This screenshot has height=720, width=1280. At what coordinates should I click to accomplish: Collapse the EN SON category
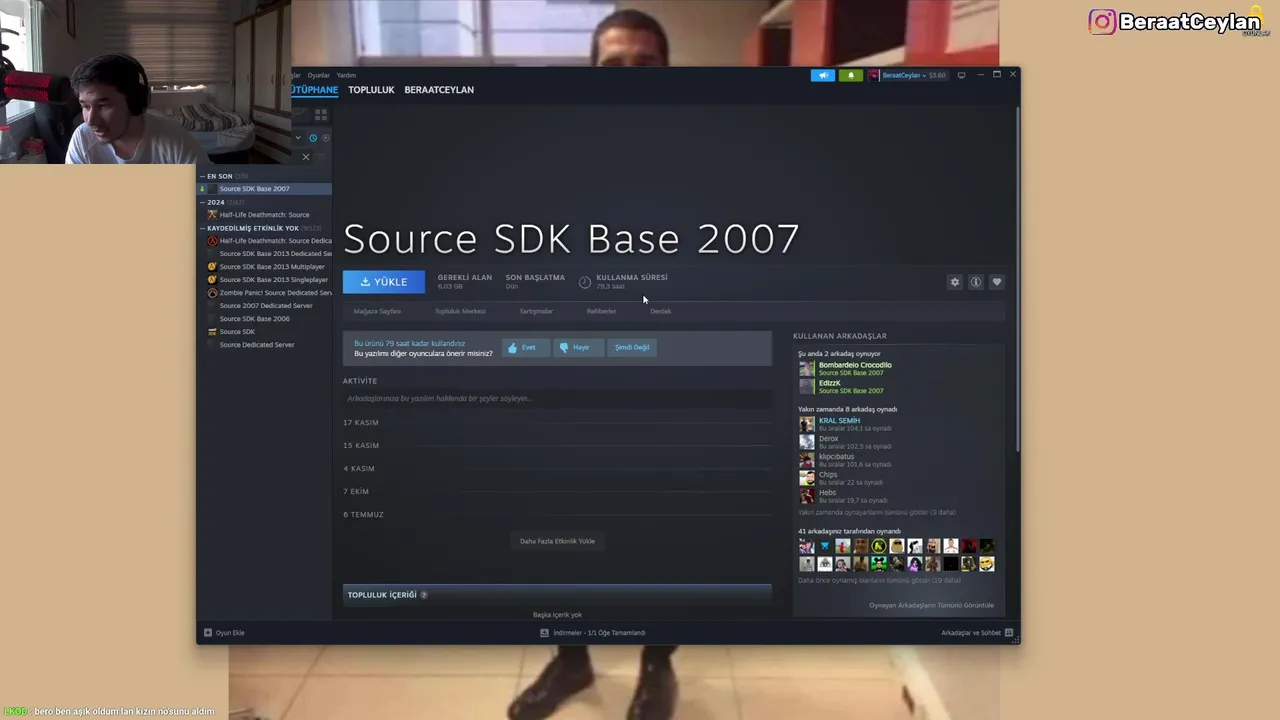202,176
